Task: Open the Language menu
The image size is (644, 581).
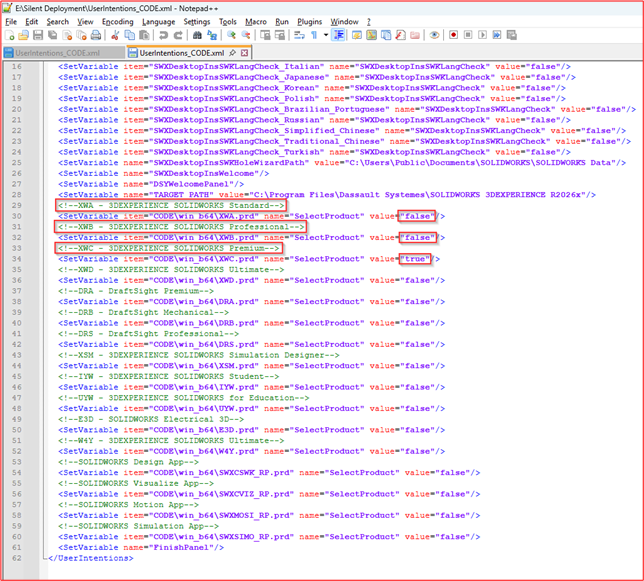Action: click(158, 21)
